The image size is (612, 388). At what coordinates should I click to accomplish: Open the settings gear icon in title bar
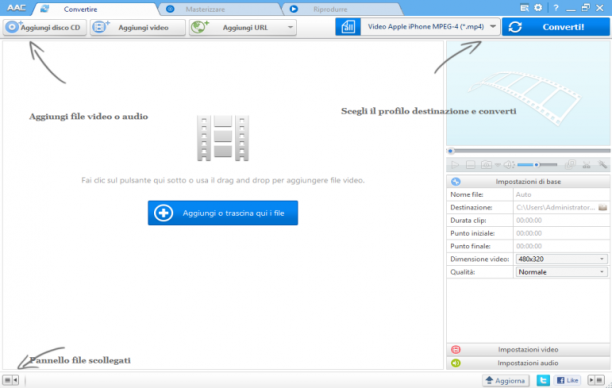point(538,8)
